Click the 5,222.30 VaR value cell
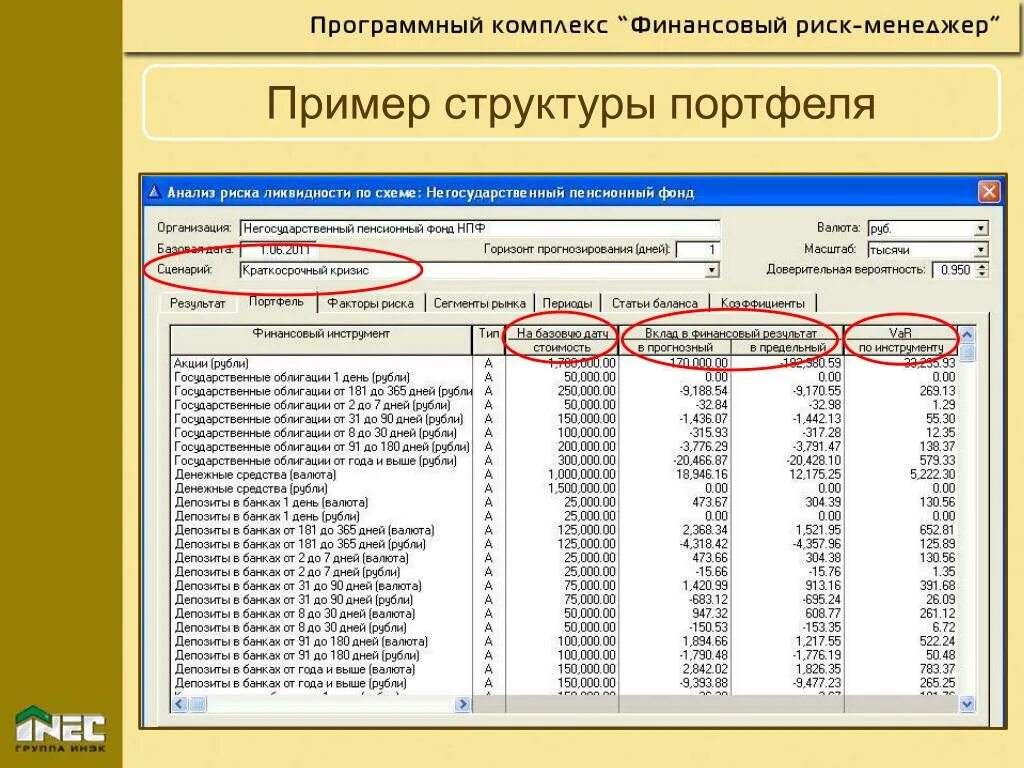 [901, 474]
